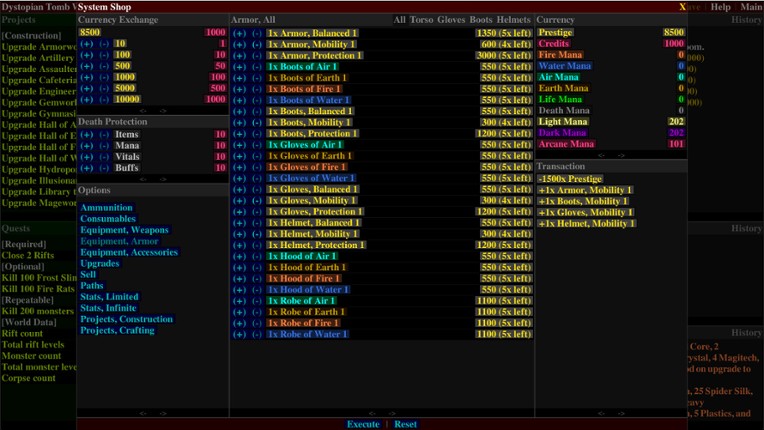Open the Help menu
764x430 pixels.
point(720,7)
